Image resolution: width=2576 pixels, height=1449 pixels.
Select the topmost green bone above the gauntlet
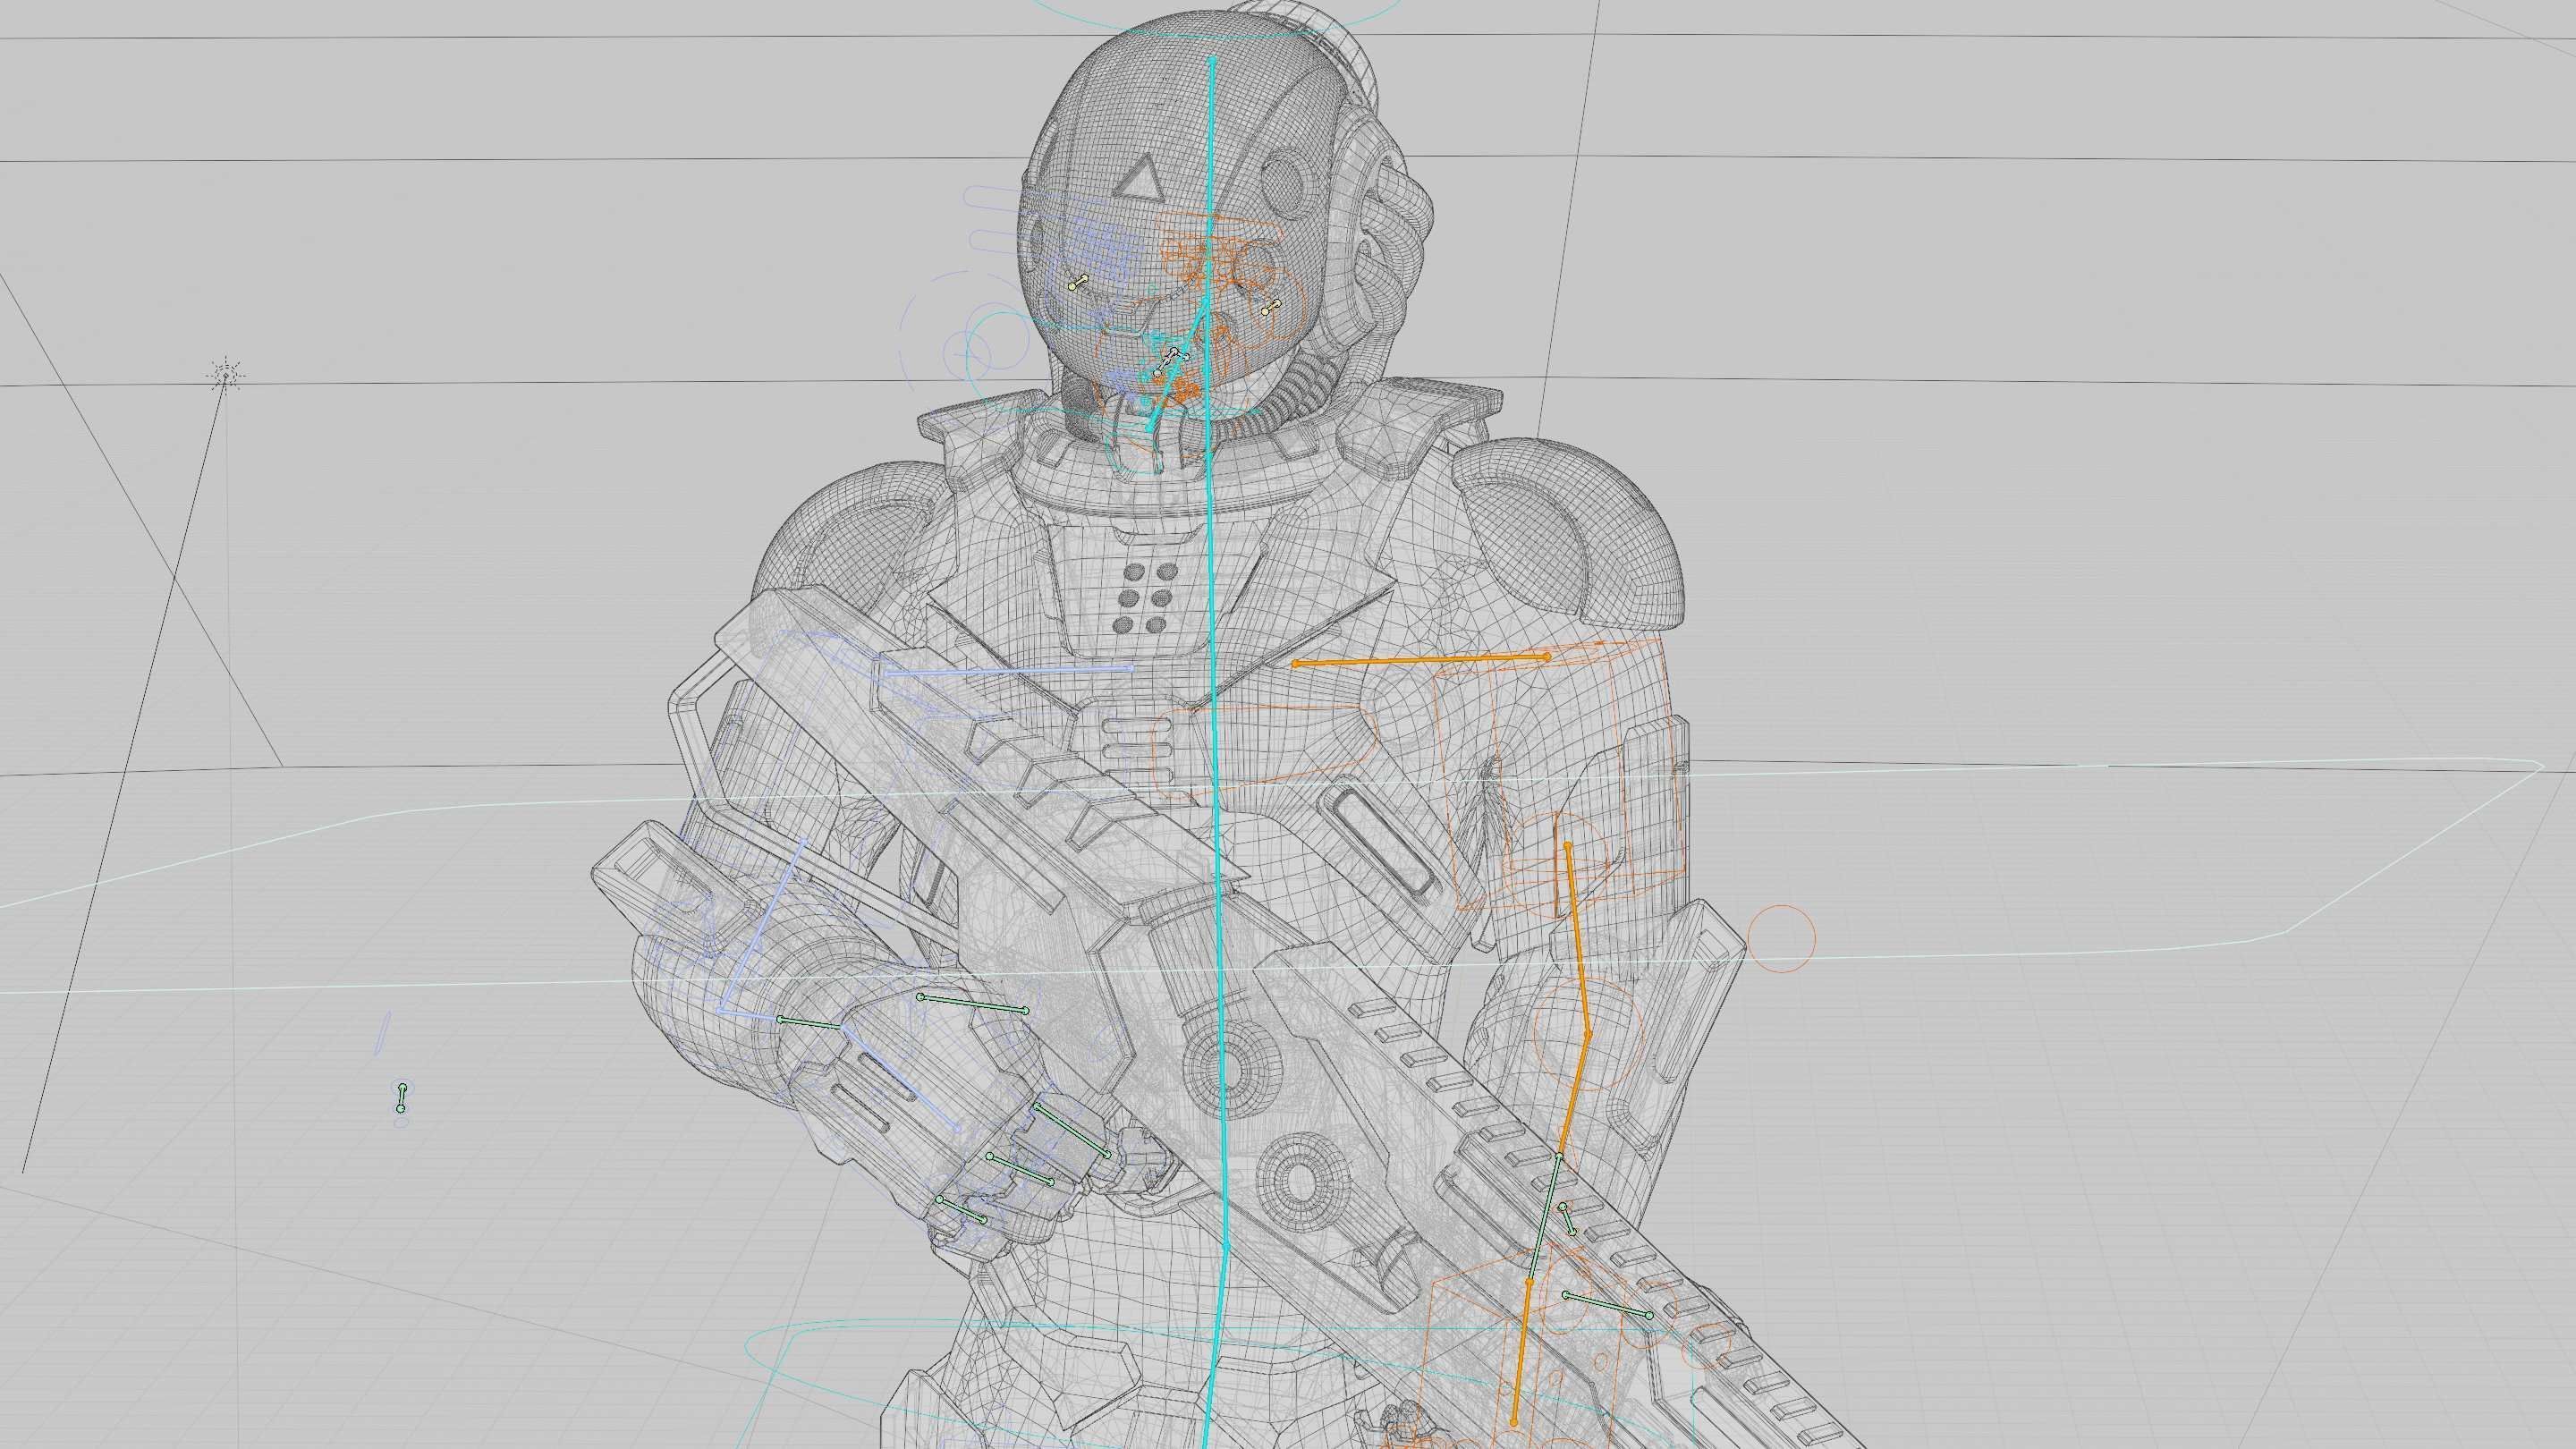pos(973,1004)
